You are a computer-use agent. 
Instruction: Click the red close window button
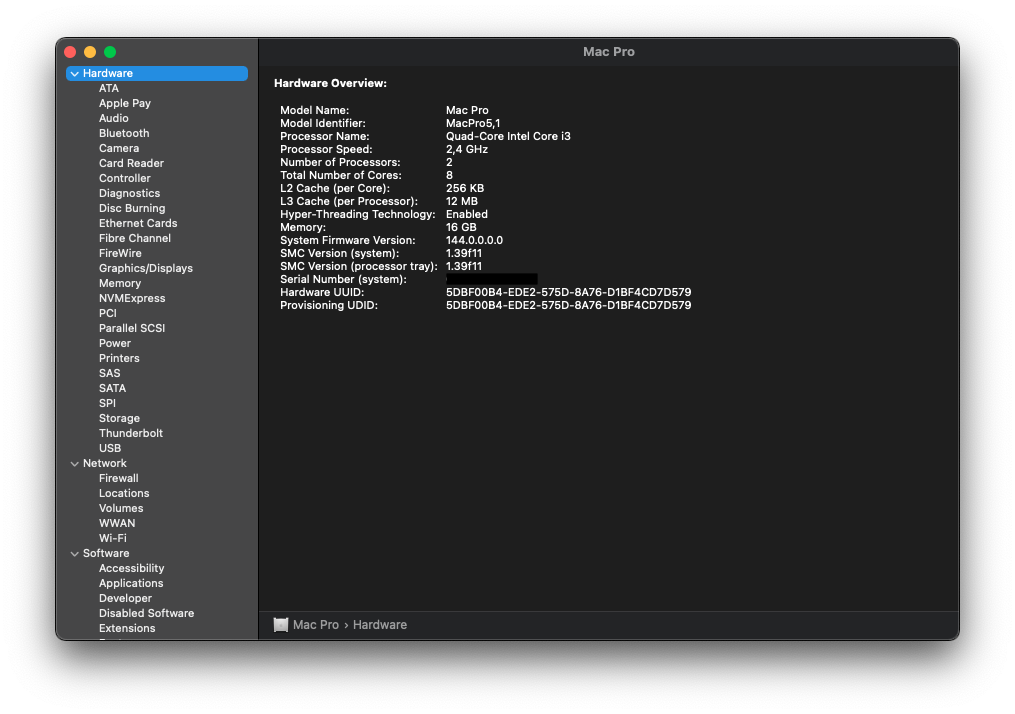pos(71,52)
